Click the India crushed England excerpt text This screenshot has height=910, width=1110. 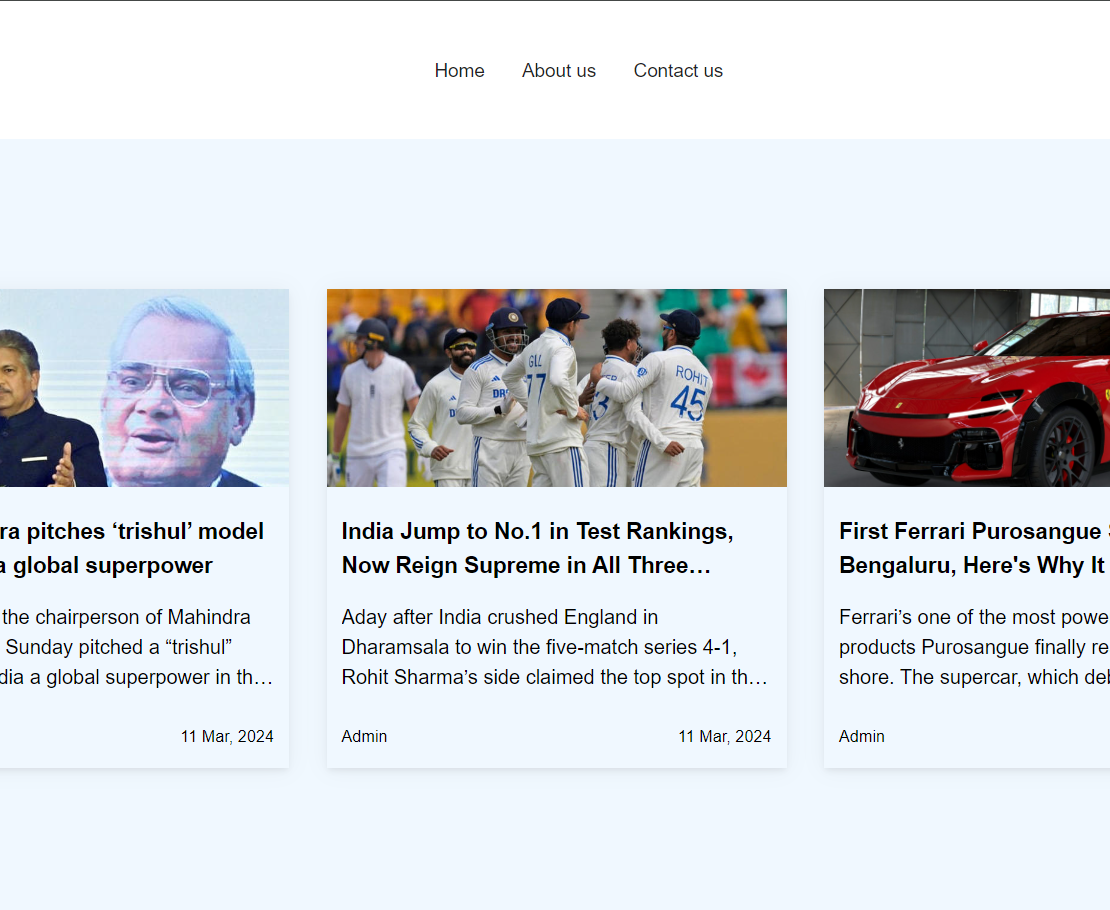(x=554, y=647)
